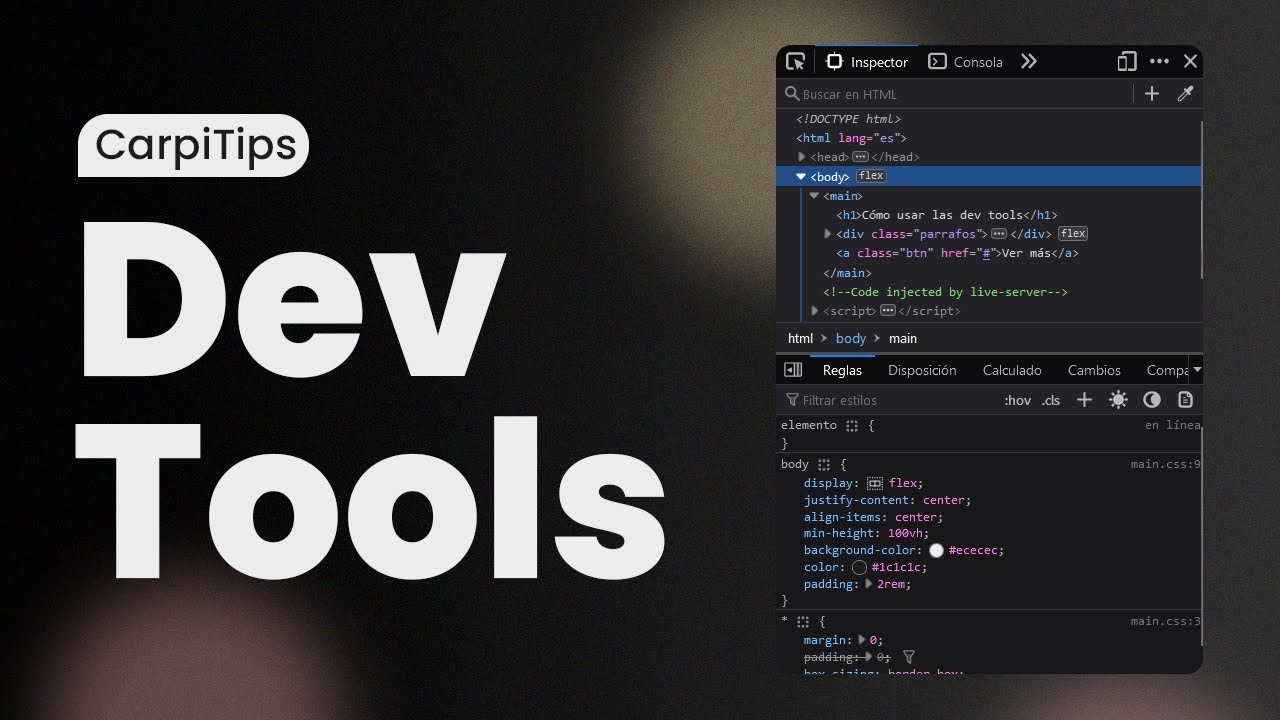This screenshot has height=720, width=1280.
Task: Switch to the Consola tab
Action: (966, 62)
